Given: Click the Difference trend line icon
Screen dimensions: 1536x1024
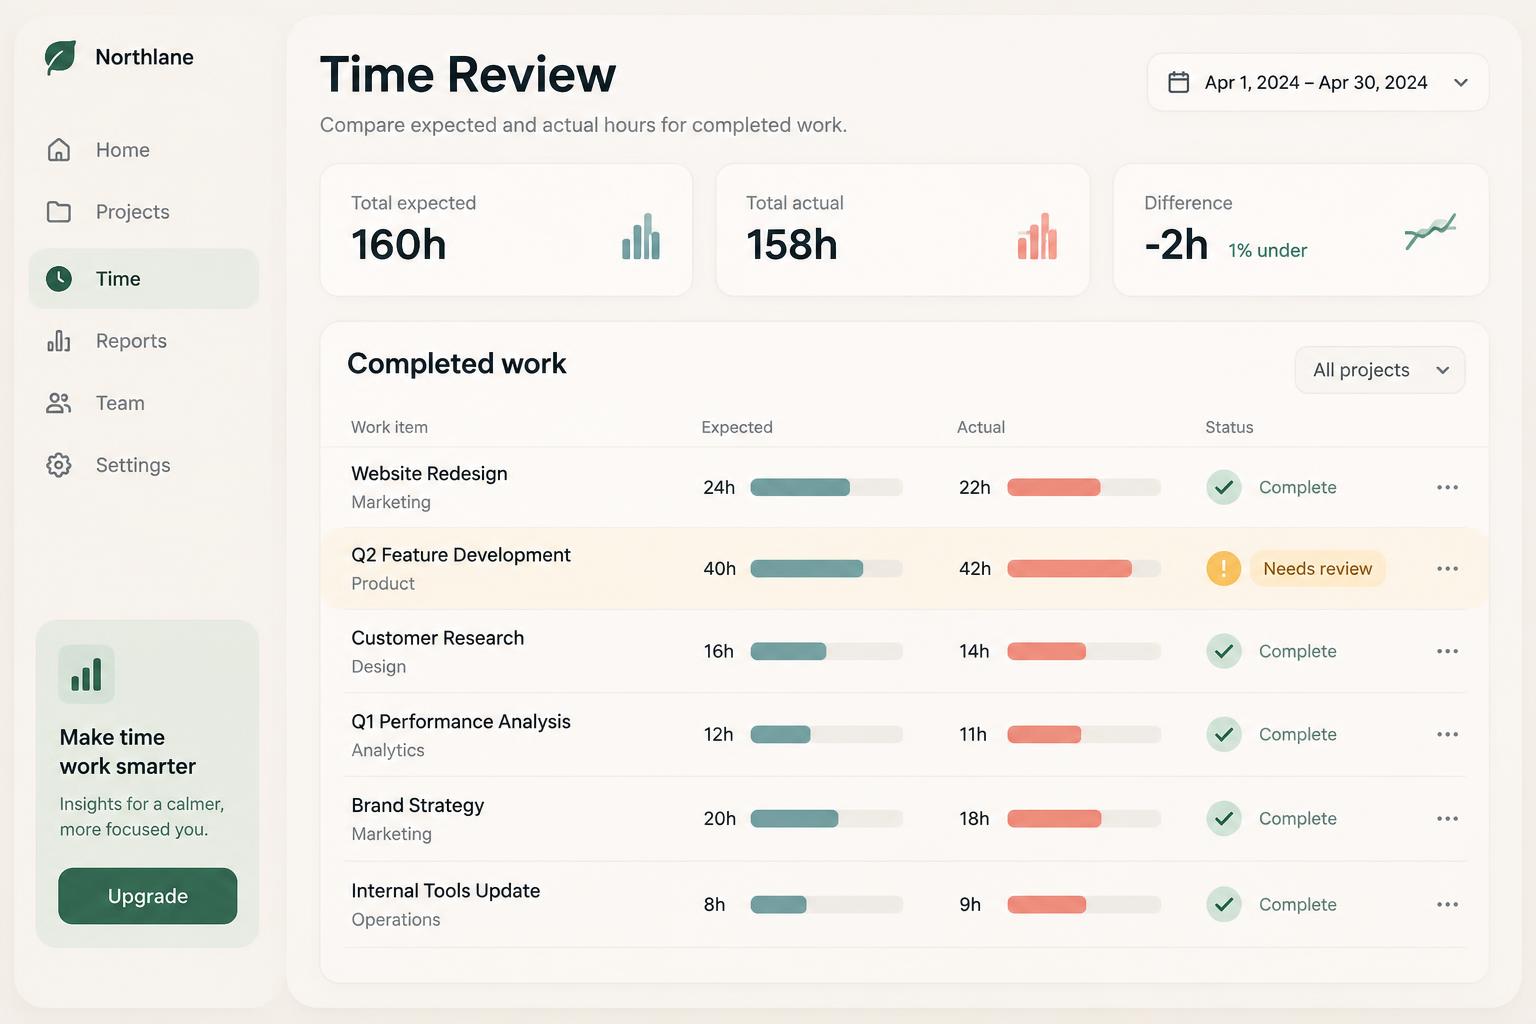Looking at the screenshot, I should coord(1430,231).
